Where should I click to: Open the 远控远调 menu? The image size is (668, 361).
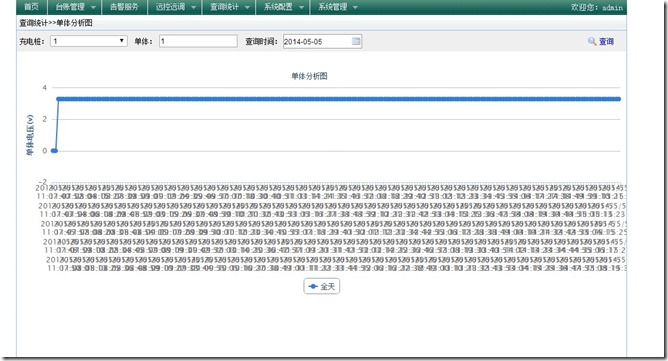(170, 7)
